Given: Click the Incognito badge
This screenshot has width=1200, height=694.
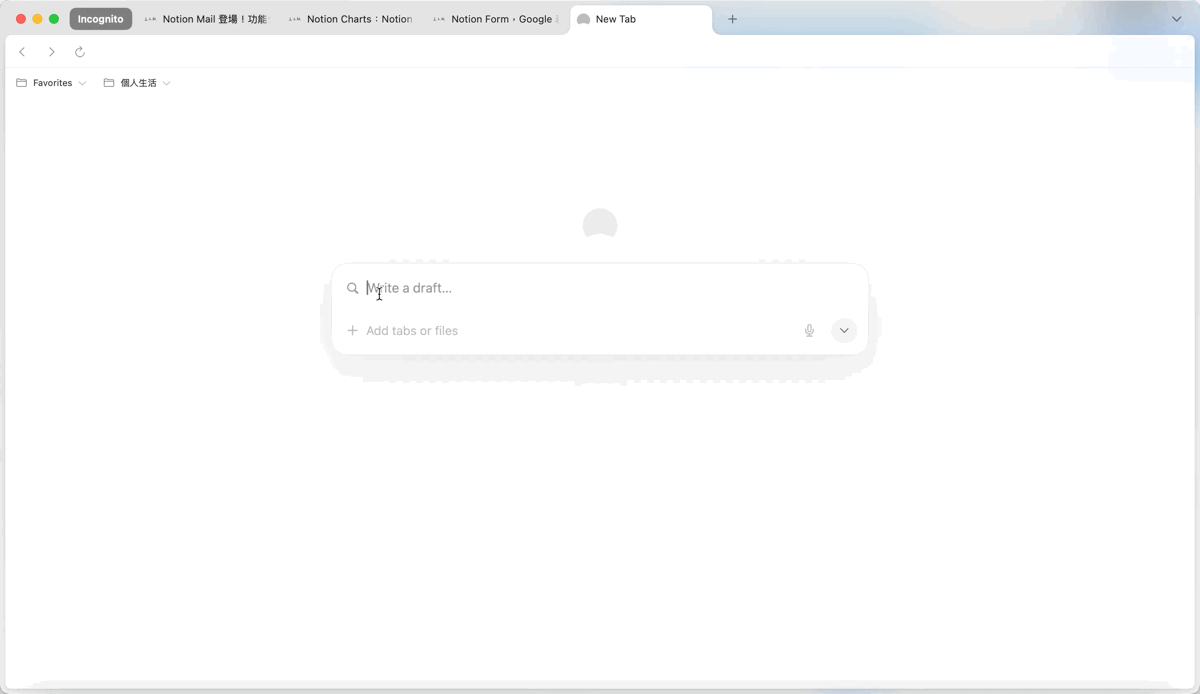Looking at the screenshot, I should (101, 19).
